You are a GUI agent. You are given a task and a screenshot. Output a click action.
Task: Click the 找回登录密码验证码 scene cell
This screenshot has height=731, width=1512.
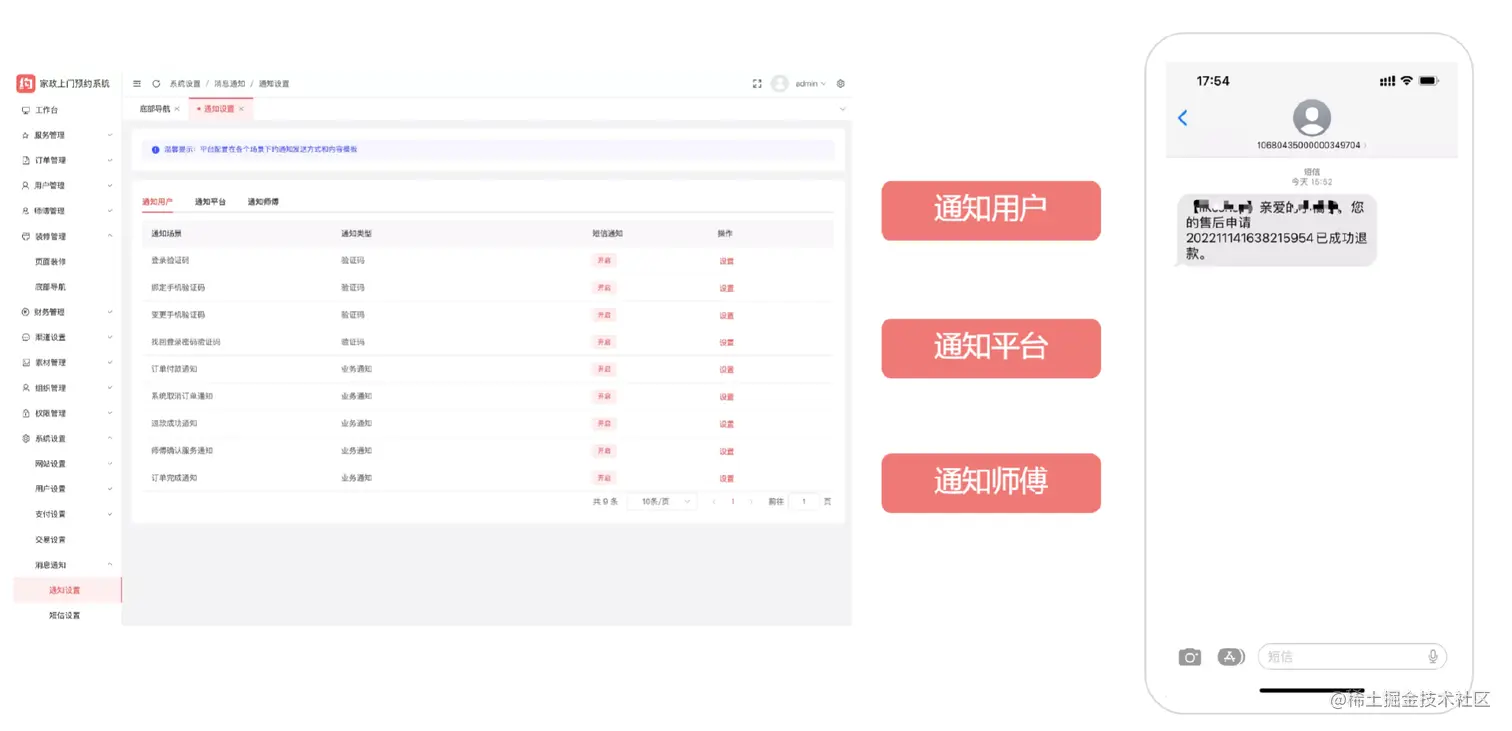point(185,342)
